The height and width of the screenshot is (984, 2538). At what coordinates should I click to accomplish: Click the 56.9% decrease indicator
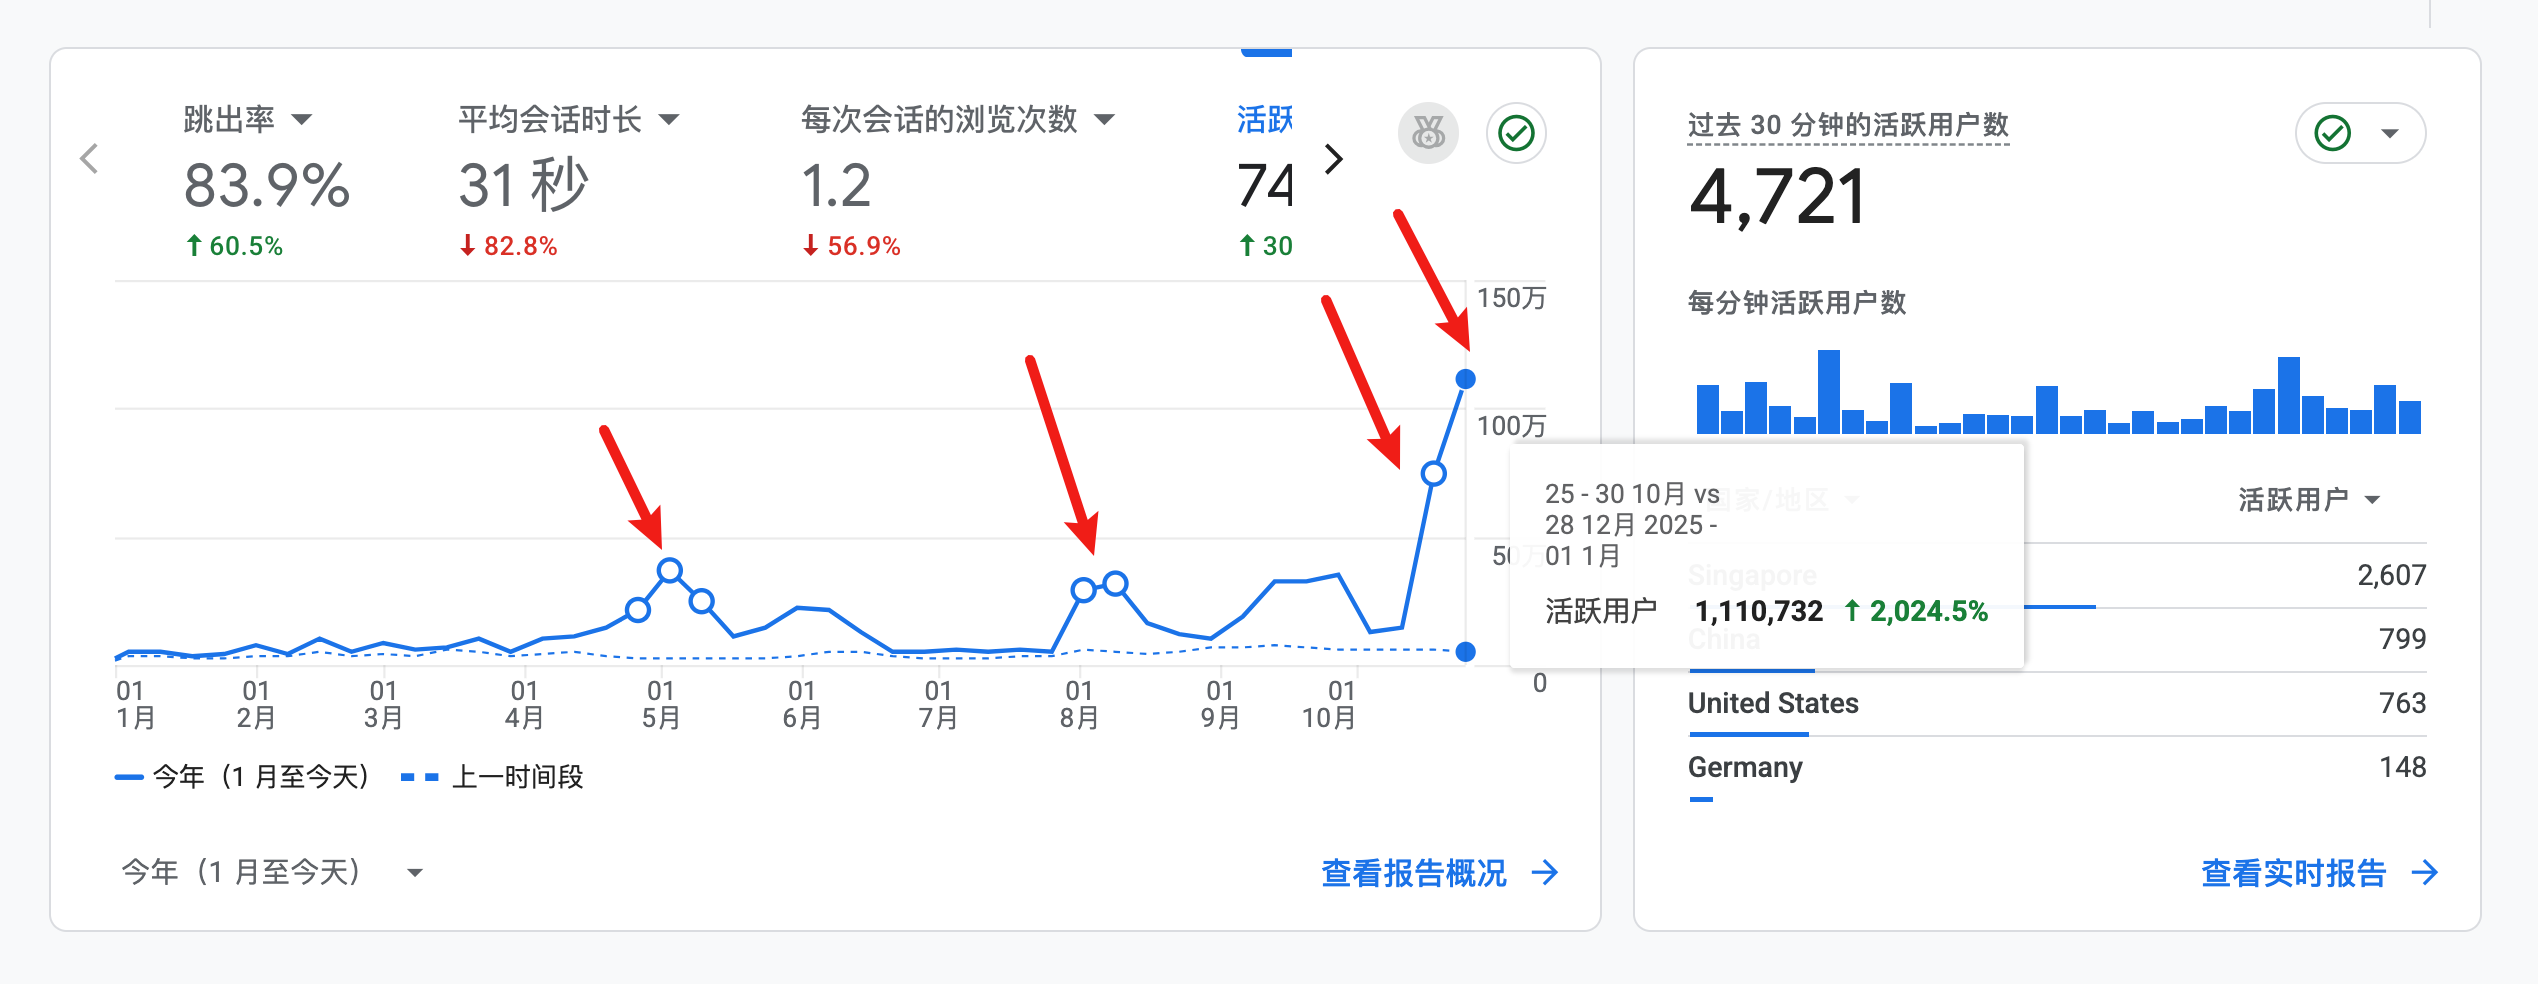[x=852, y=246]
